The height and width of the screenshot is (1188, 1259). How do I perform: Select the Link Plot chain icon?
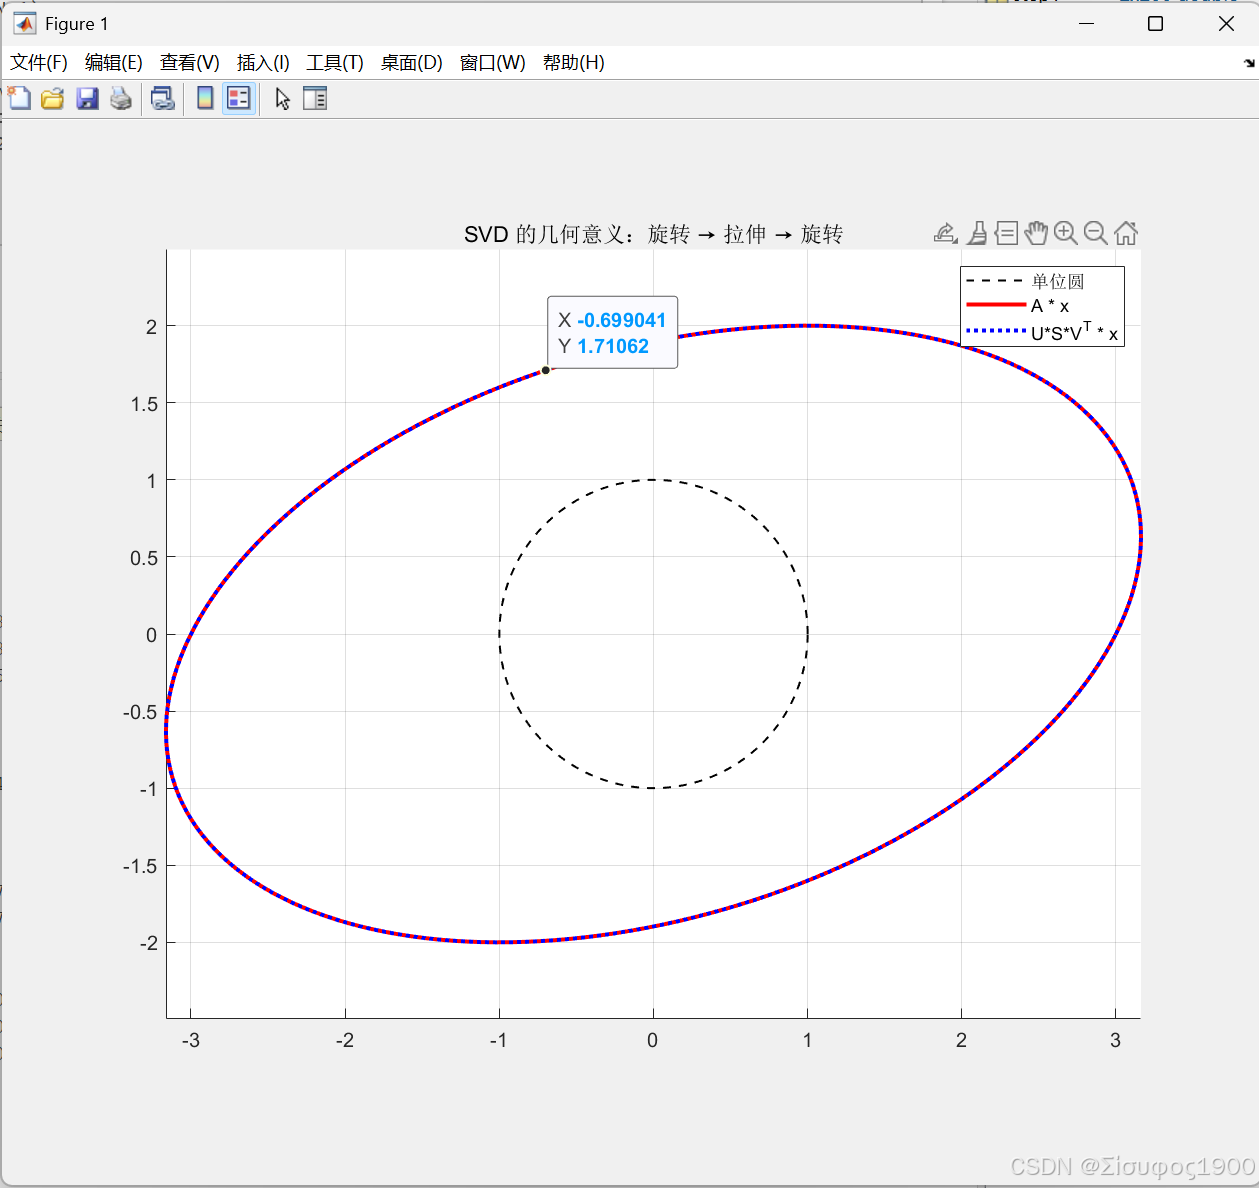[162, 98]
